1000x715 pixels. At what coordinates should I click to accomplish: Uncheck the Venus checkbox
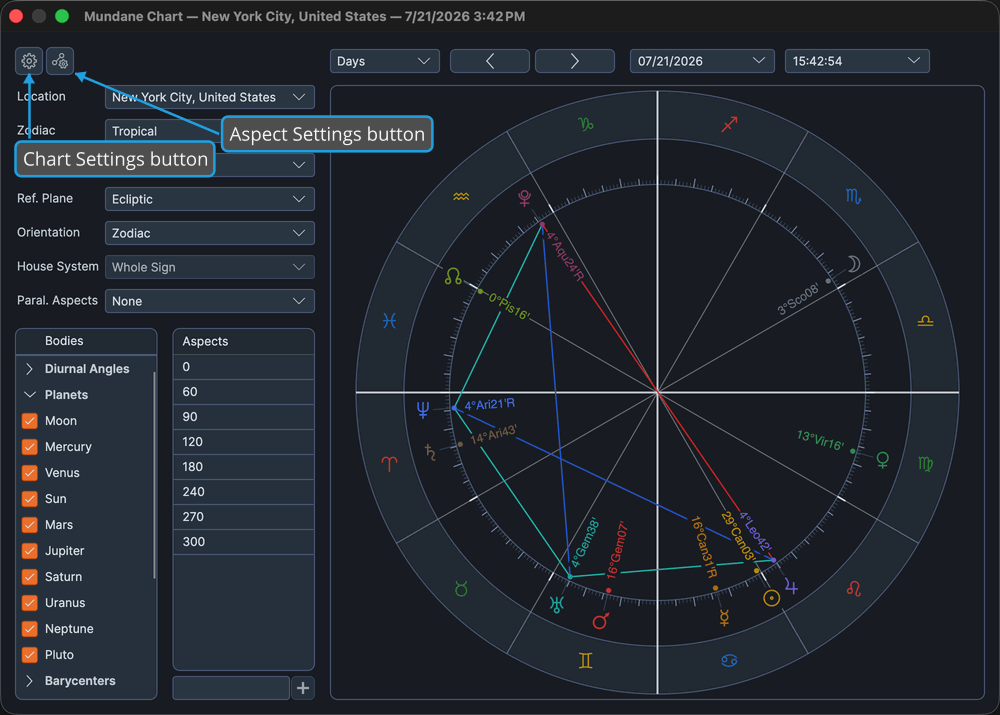pyautogui.click(x=29, y=473)
